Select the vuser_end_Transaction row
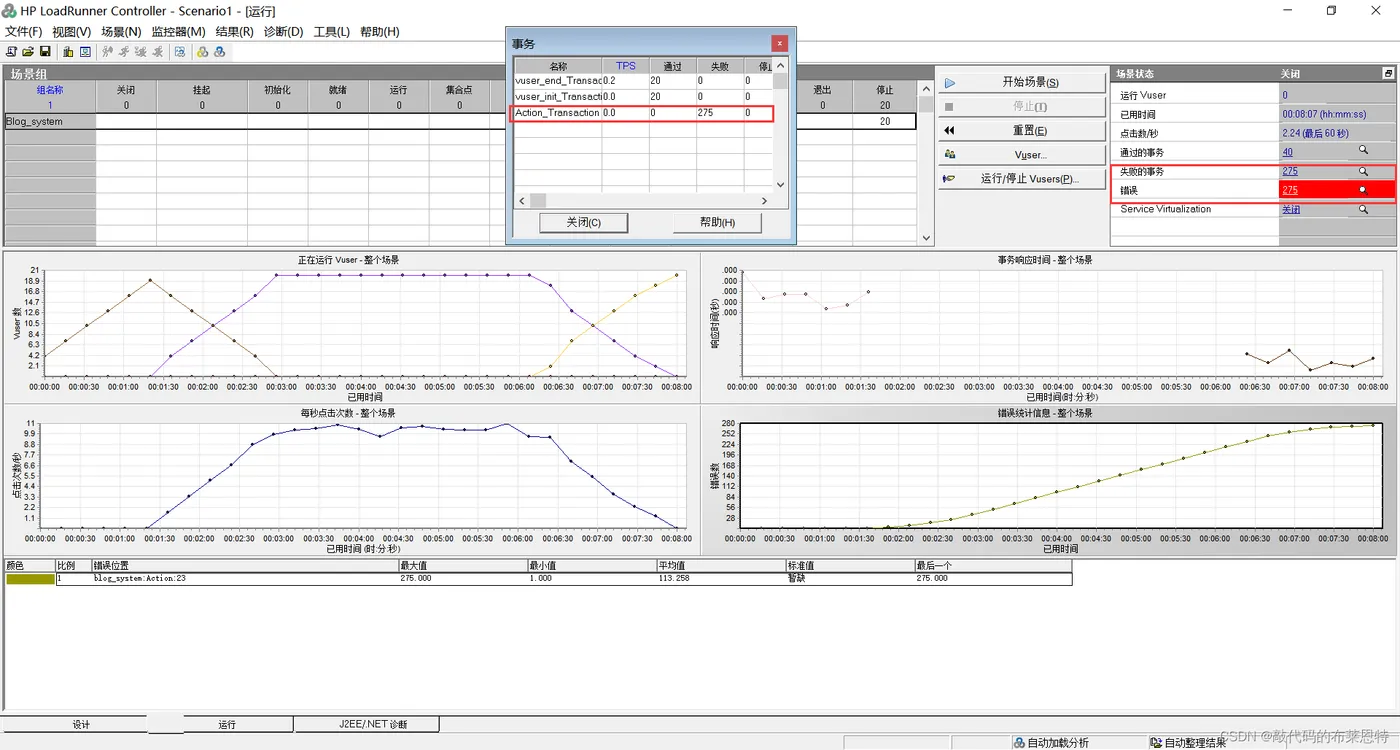 tap(643, 81)
